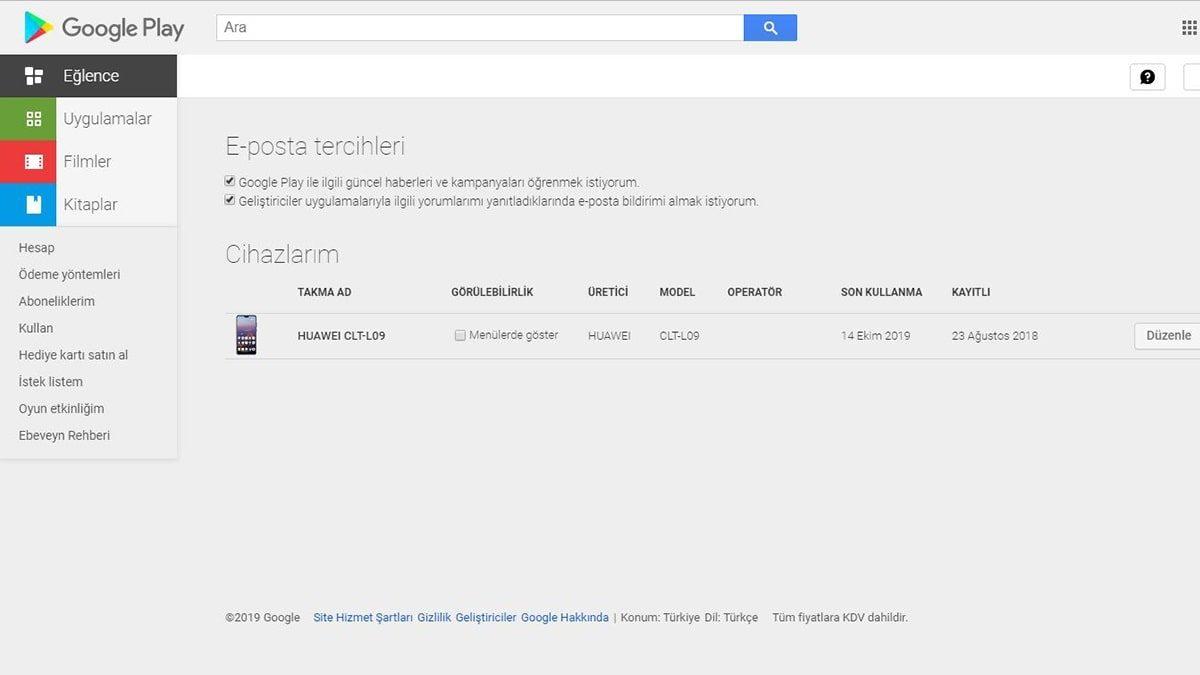Expand the Eğlence section header

pyautogui.click(x=89, y=75)
